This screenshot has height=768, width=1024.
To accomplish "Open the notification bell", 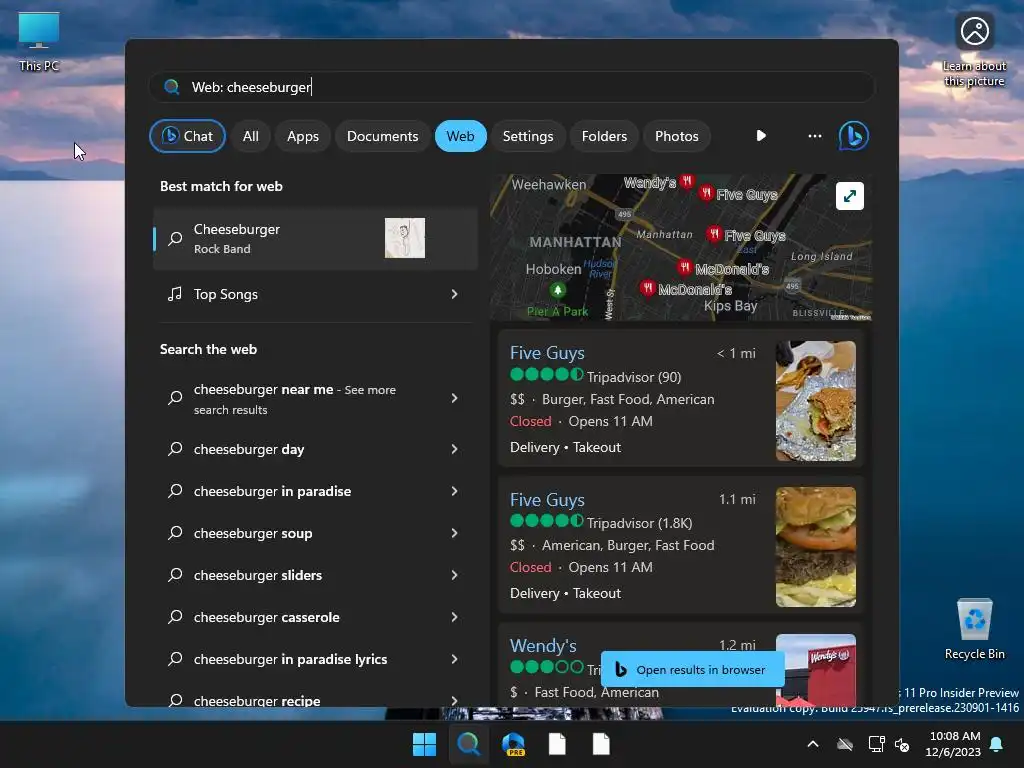I will pos(996,744).
